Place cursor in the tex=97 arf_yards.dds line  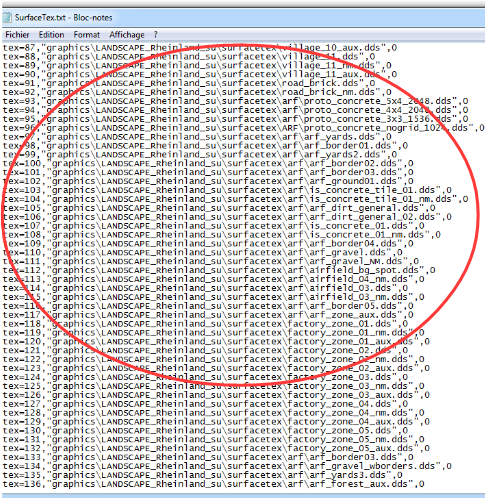(197, 137)
